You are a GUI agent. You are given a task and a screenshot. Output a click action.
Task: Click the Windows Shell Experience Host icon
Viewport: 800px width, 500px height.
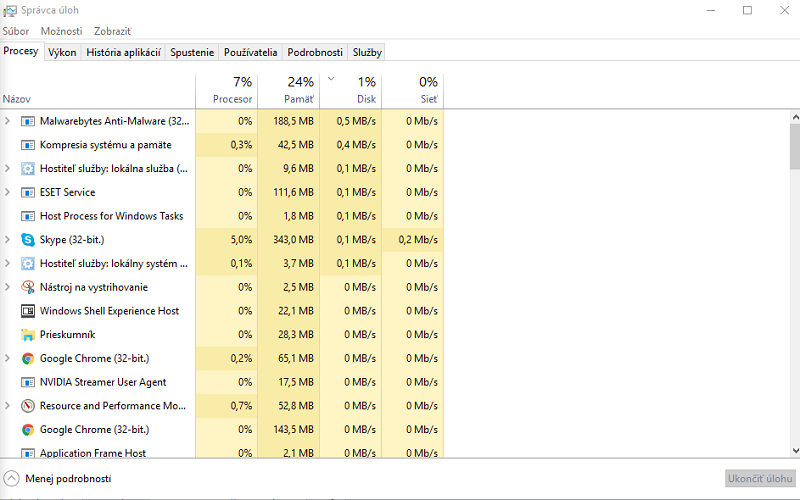[28, 311]
